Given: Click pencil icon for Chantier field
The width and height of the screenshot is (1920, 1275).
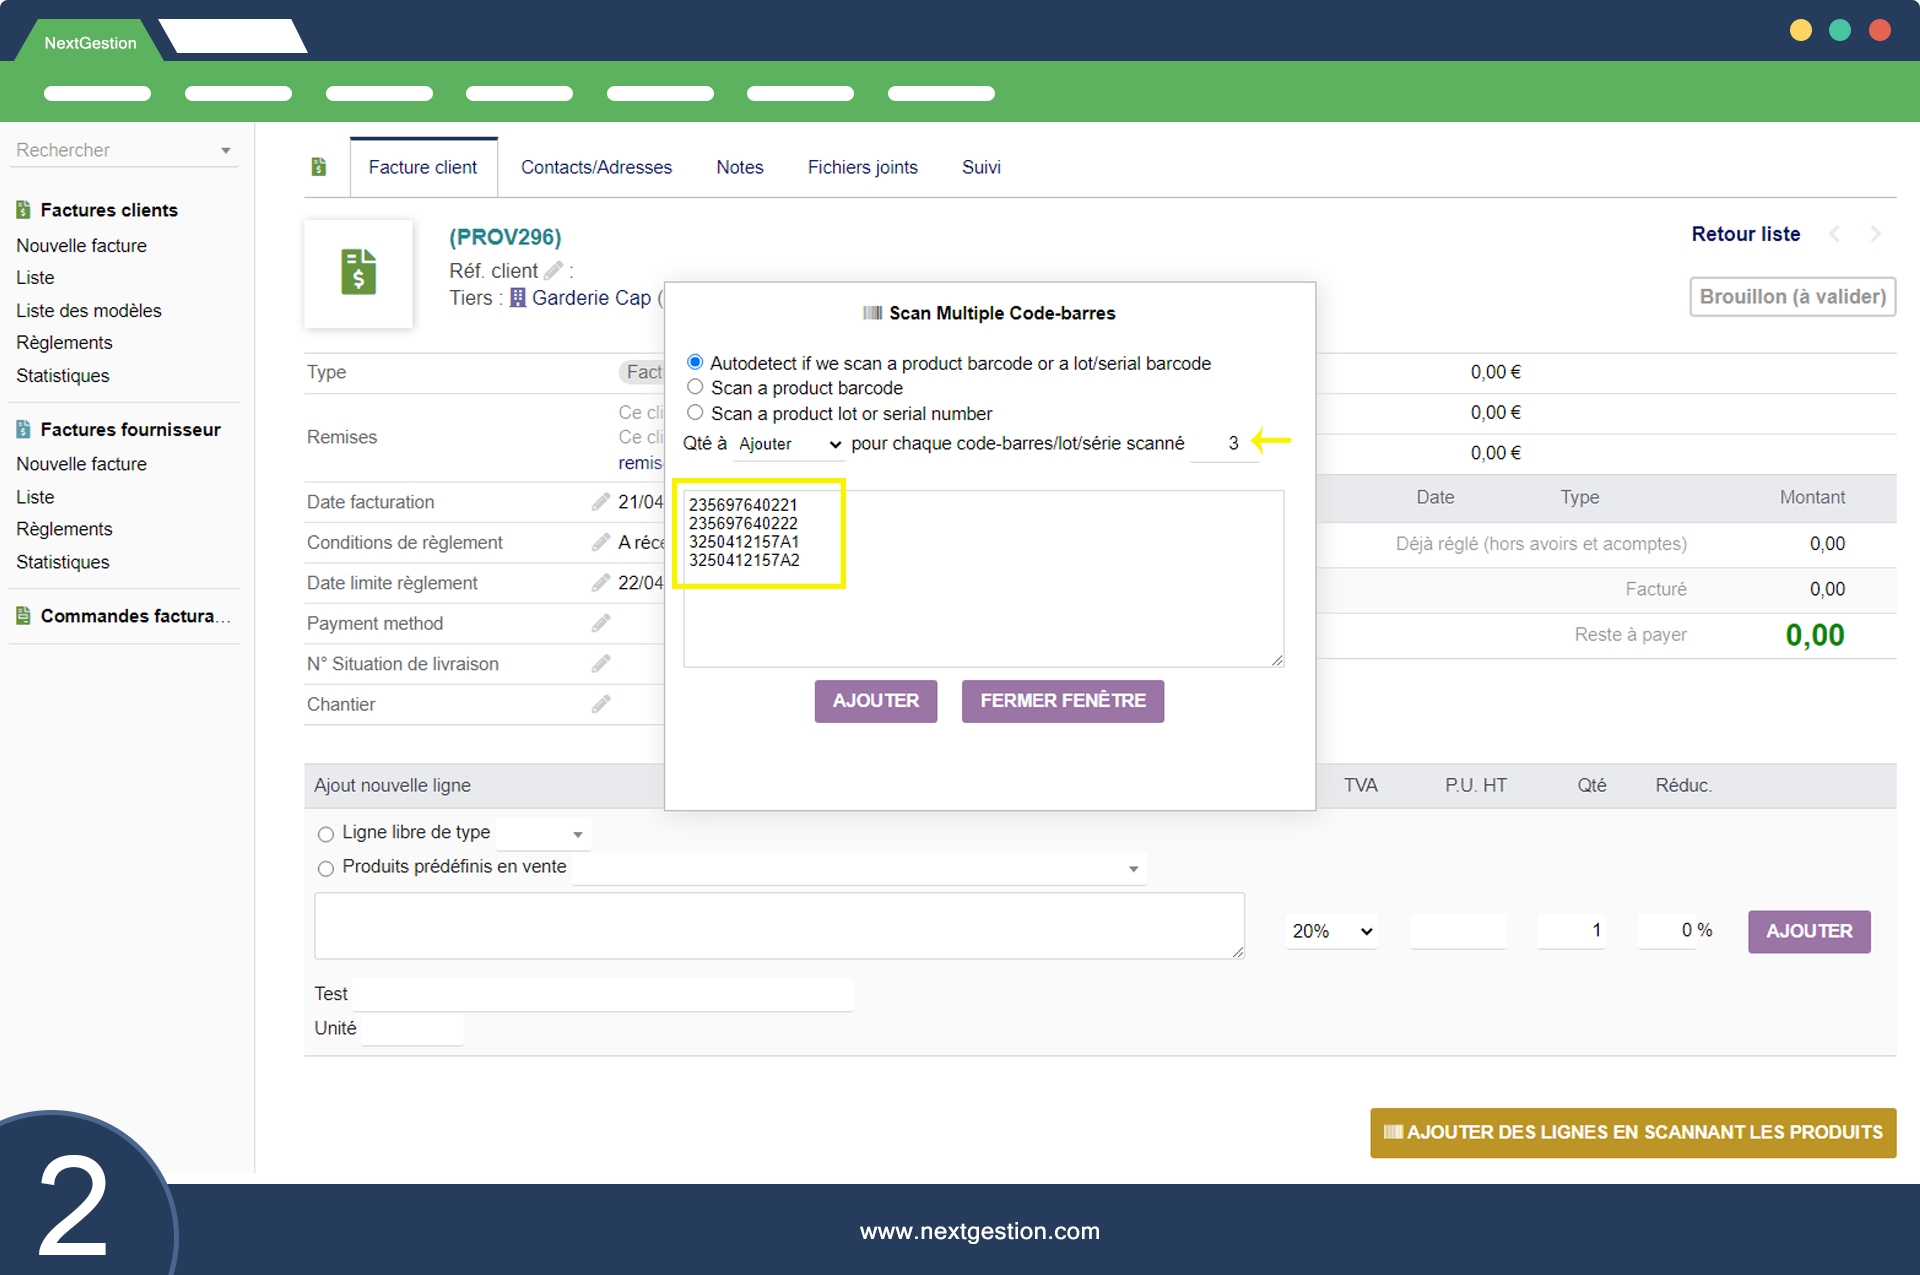Looking at the screenshot, I should point(600,704).
